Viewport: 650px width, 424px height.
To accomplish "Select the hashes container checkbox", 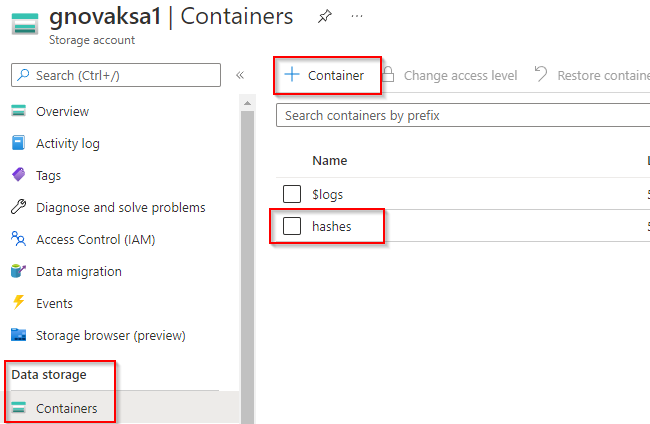I will click(x=292, y=227).
